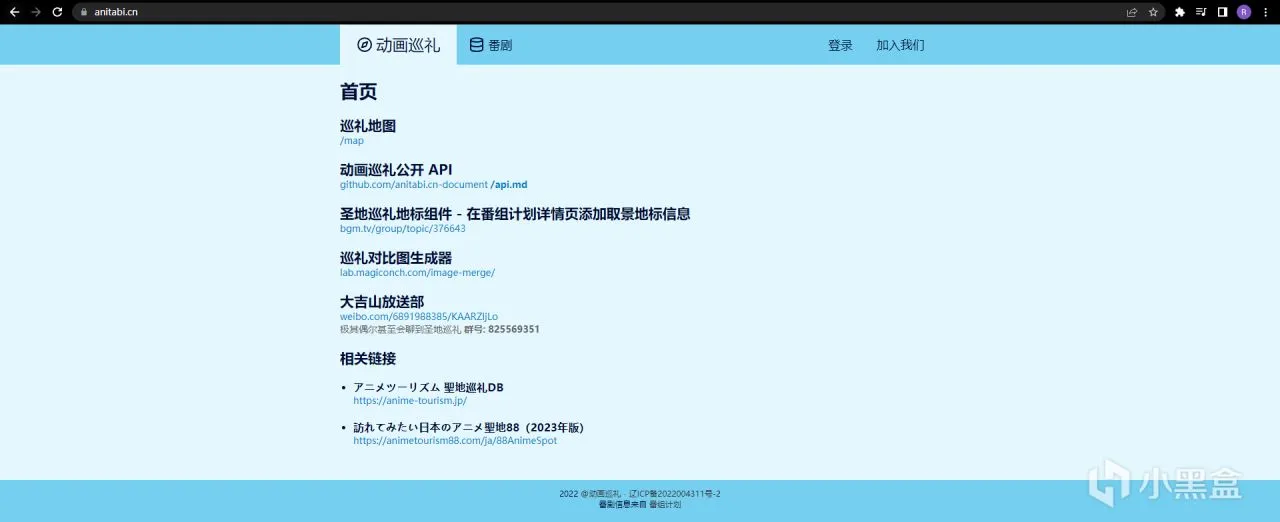This screenshot has height=522, width=1280.
Task: Open the purple R profile avatar
Action: click(x=1244, y=12)
